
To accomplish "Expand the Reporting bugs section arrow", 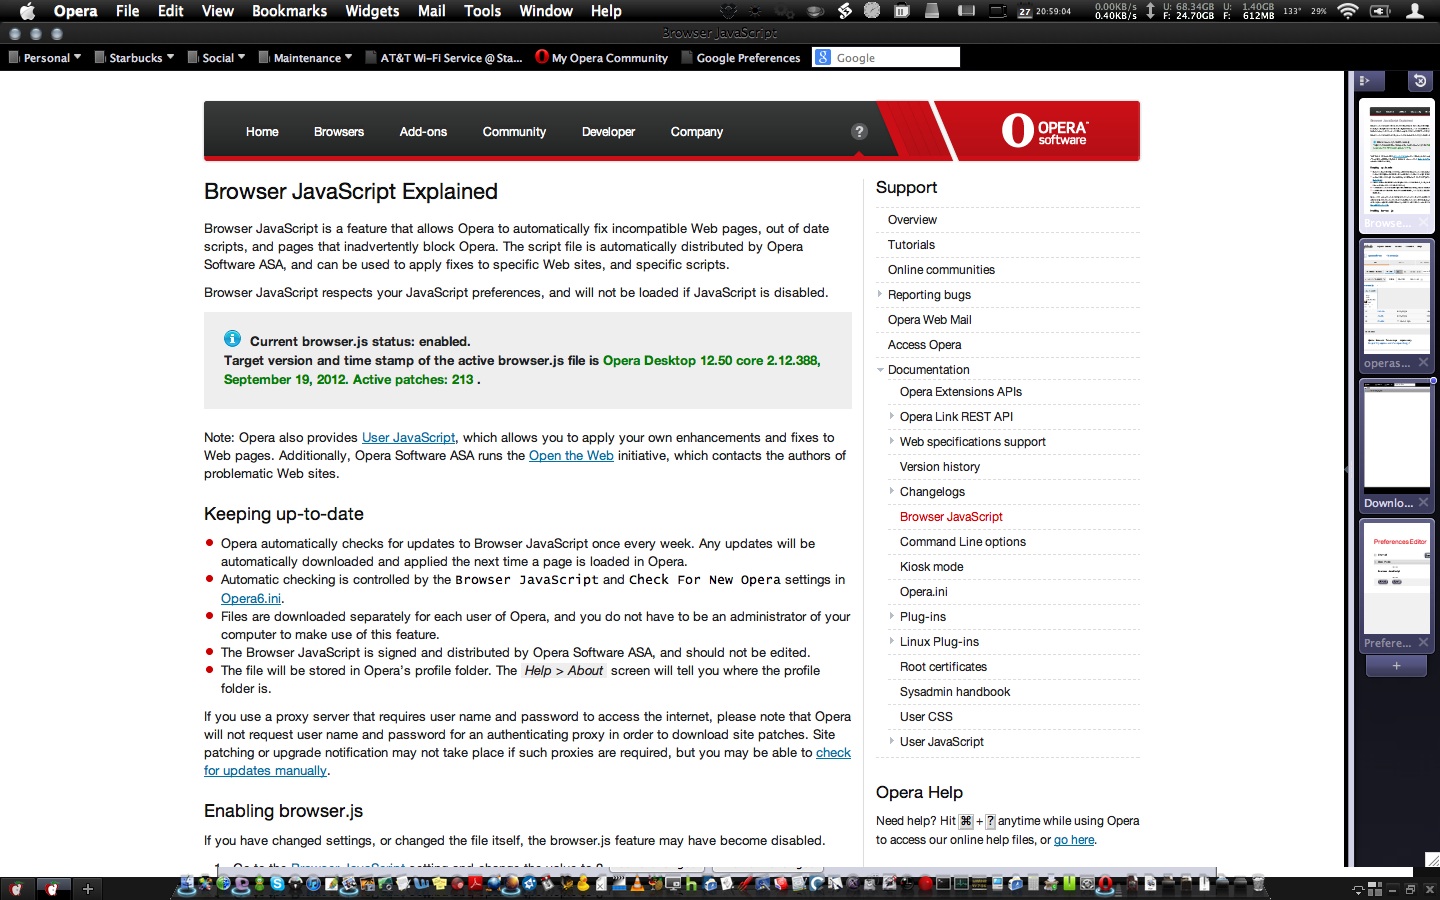I will coord(880,294).
